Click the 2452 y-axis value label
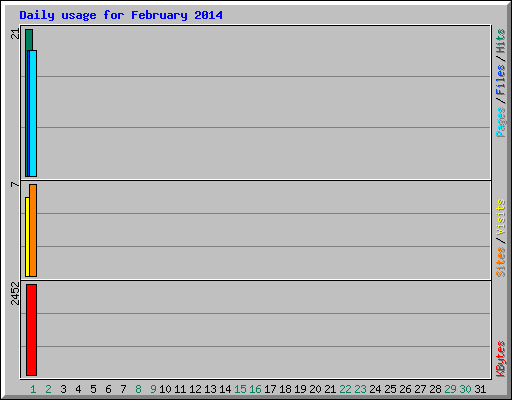Screen dimensions: 512x400 tap(15, 293)
